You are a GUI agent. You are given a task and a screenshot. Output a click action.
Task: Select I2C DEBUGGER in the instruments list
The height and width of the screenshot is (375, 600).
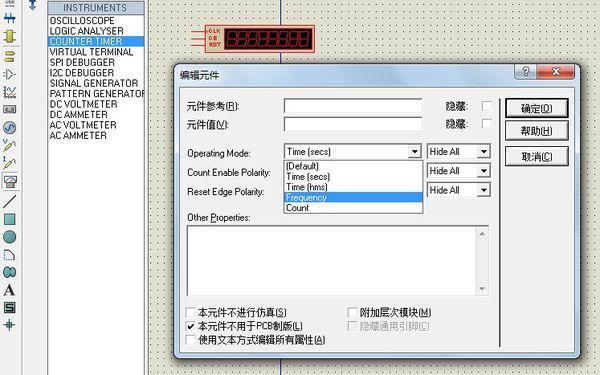[96, 73]
